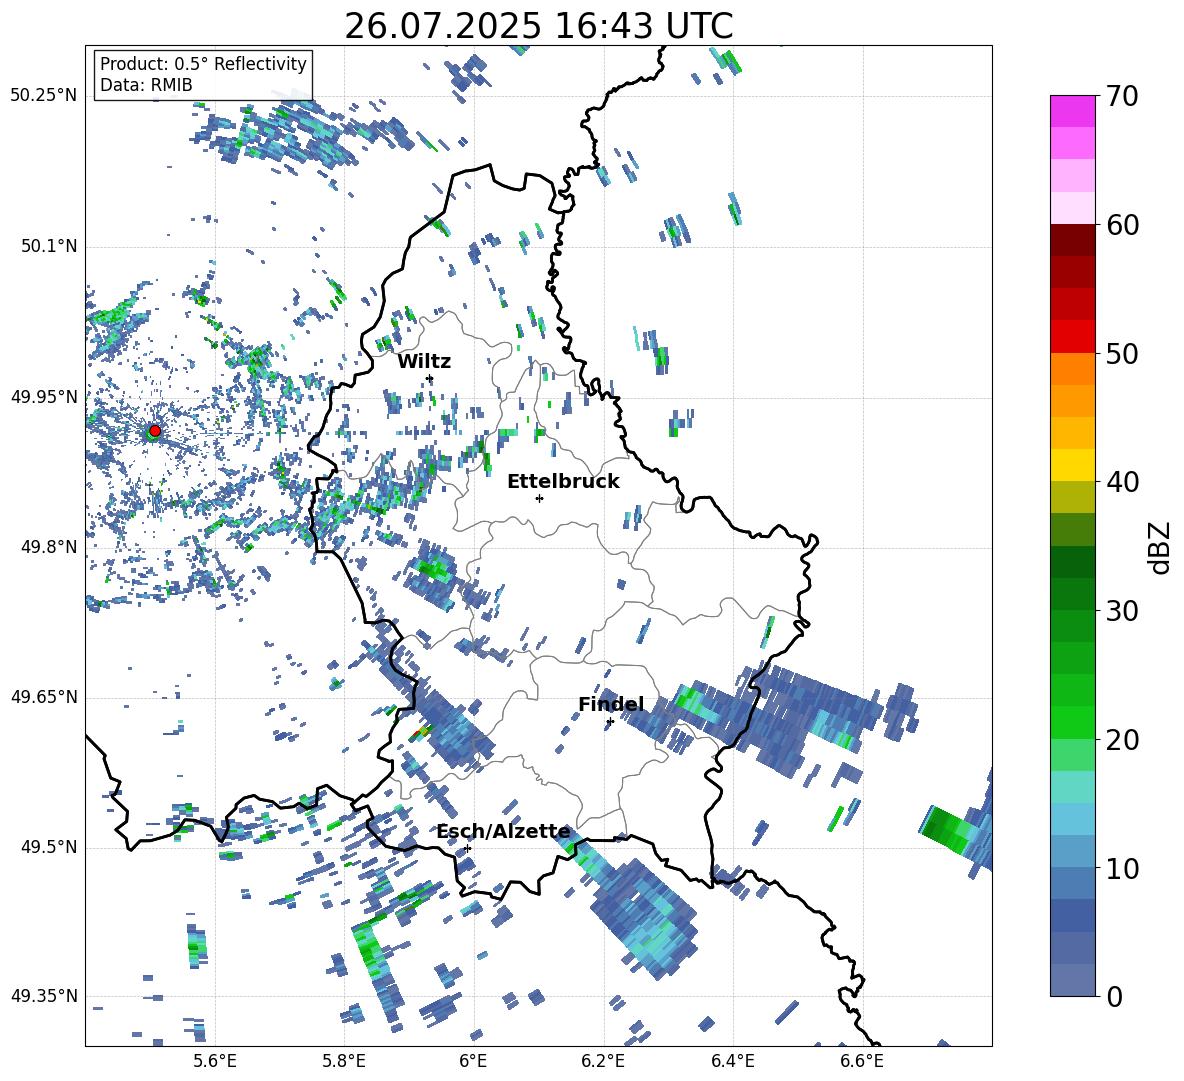Image resolution: width=1184 pixels, height=1081 pixels.
Task: Click the colorbar 40 tick label
Action: 1122,482
